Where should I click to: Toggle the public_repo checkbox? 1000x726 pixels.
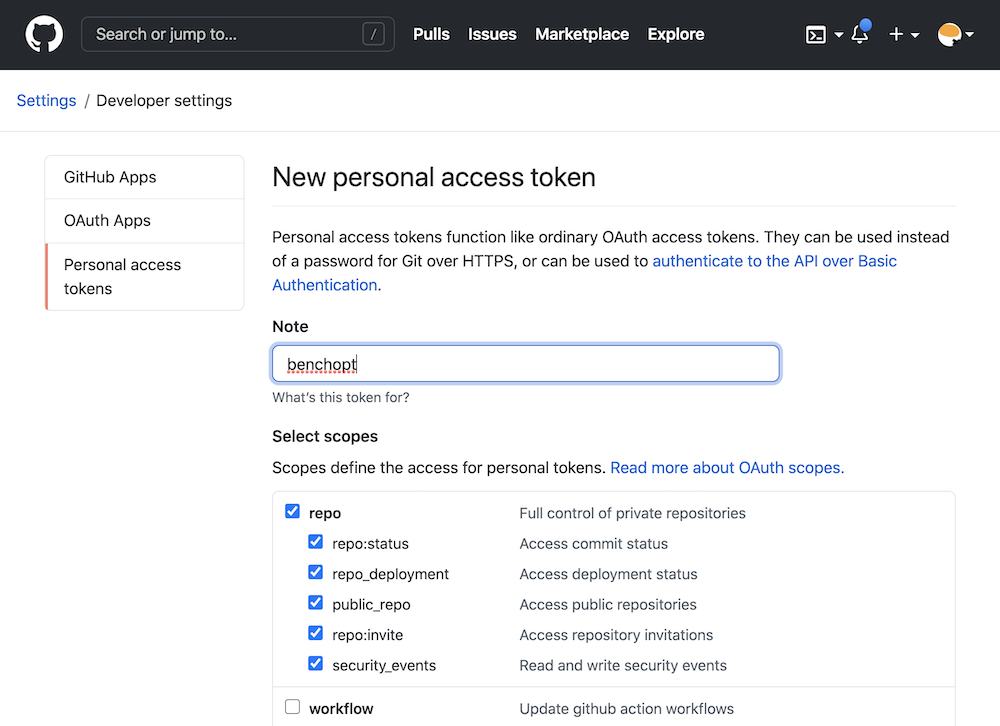(316, 603)
